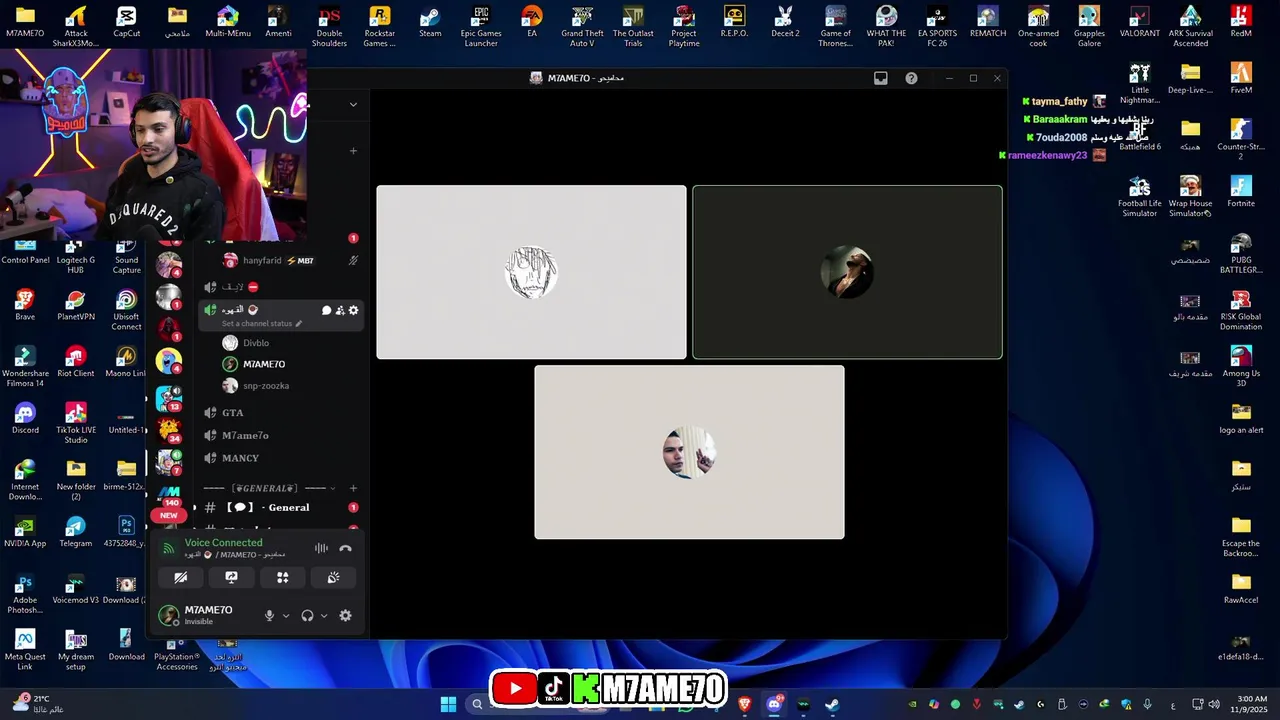Image resolution: width=1280 pixels, height=720 pixels.
Task: Expand the server name dropdown chevron
Action: coord(353,104)
